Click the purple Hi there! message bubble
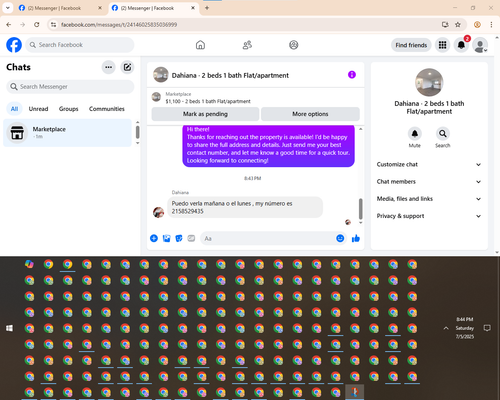The width and height of the screenshot is (500, 400). click(268, 146)
